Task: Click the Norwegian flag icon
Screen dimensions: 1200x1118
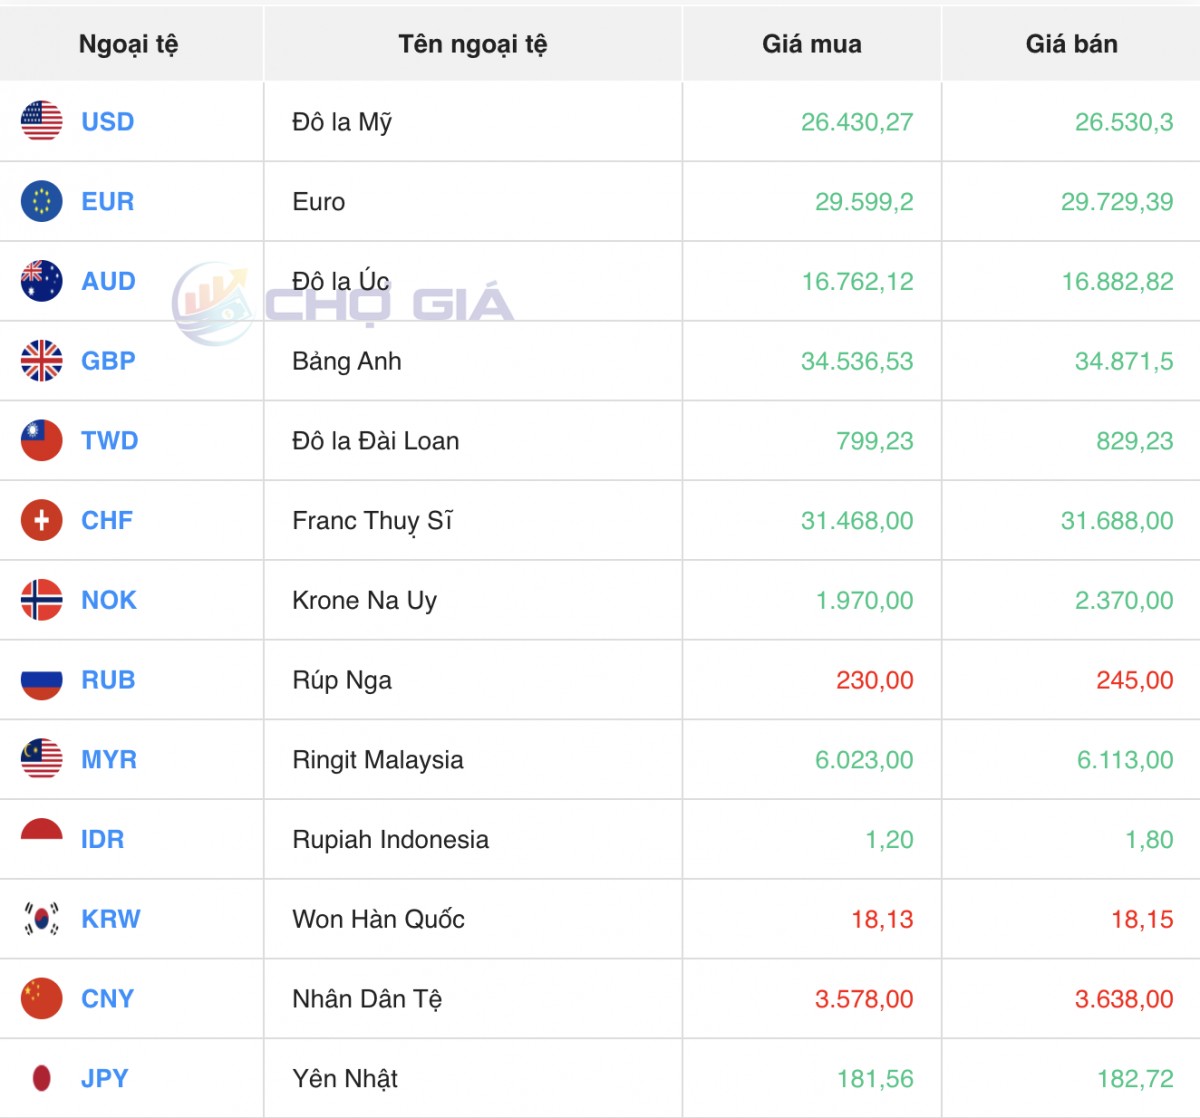Action: (42, 600)
